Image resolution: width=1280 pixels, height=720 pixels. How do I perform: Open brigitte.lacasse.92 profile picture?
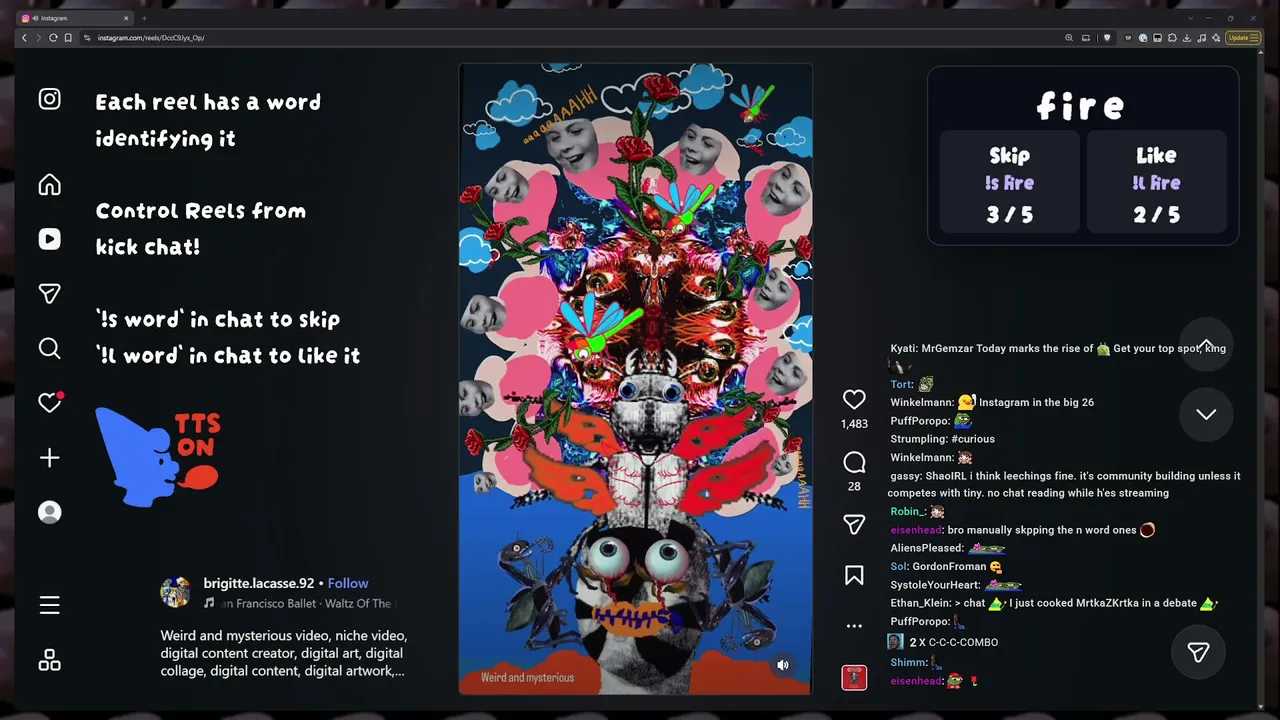tap(176, 592)
